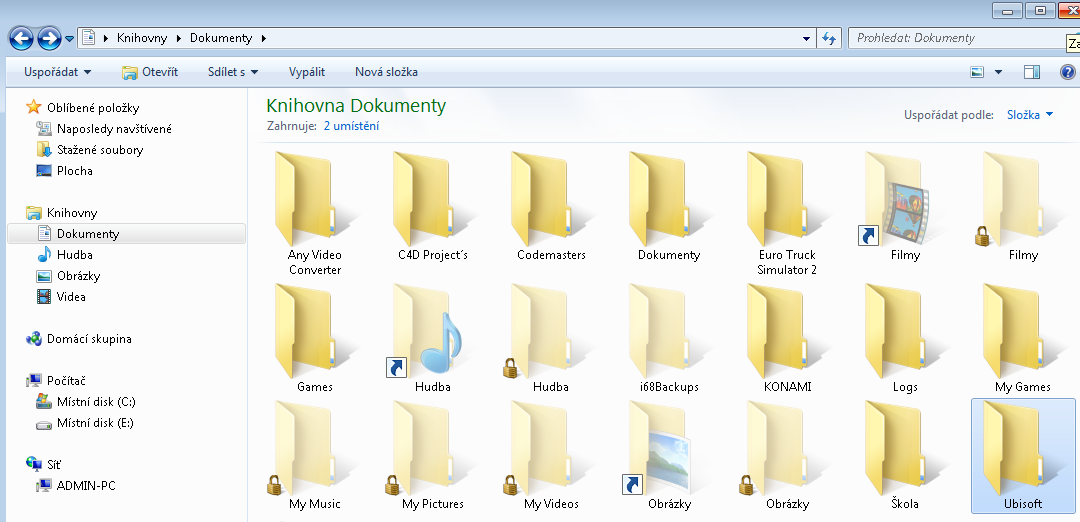The width and height of the screenshot is (1080, 522).
Task: Click Dokumenty in the address breadcrumb
Action: 221,39
